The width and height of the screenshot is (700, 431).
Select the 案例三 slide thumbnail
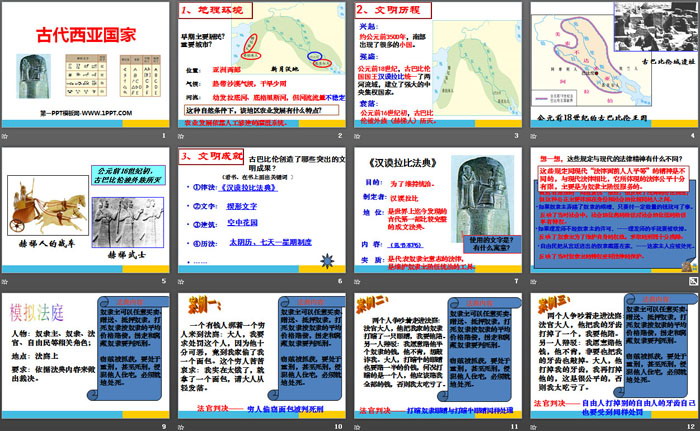pos(614,356)
